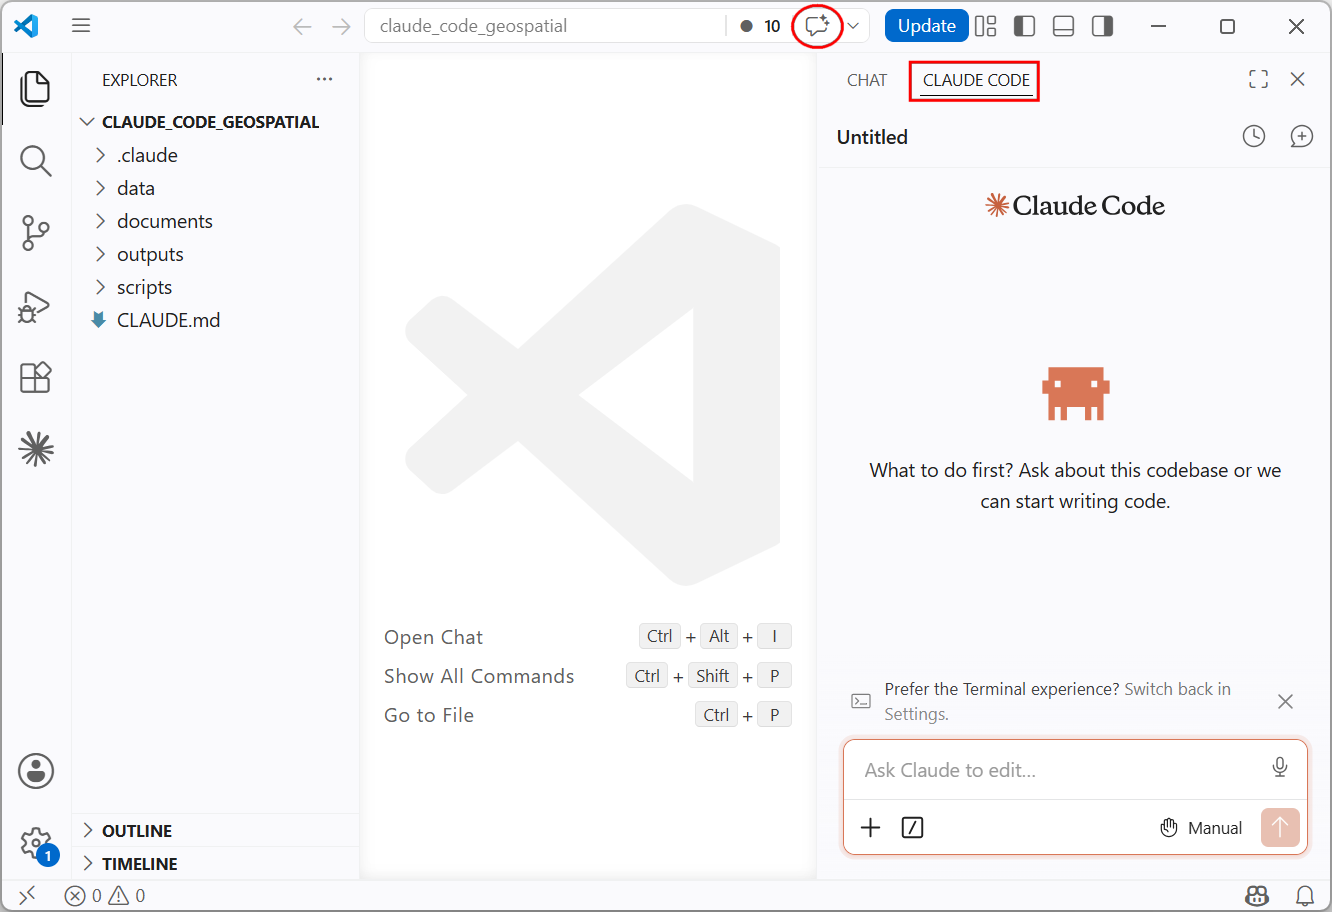Open the Customize Layout icon

[x=986, y=26]
